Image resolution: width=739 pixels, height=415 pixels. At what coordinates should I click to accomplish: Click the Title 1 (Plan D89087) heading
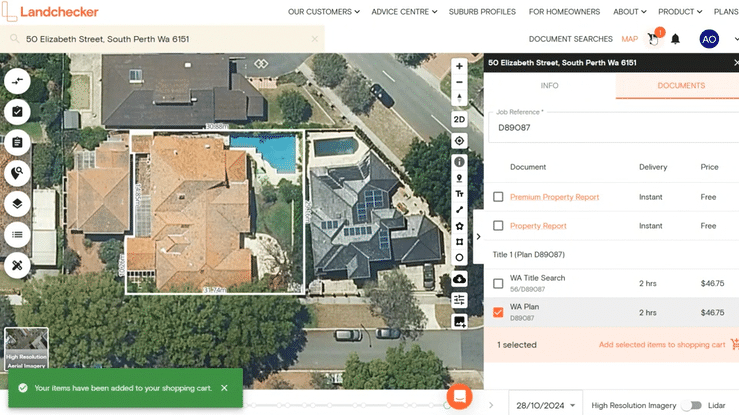pyautogui.click(x=528, y=254)
